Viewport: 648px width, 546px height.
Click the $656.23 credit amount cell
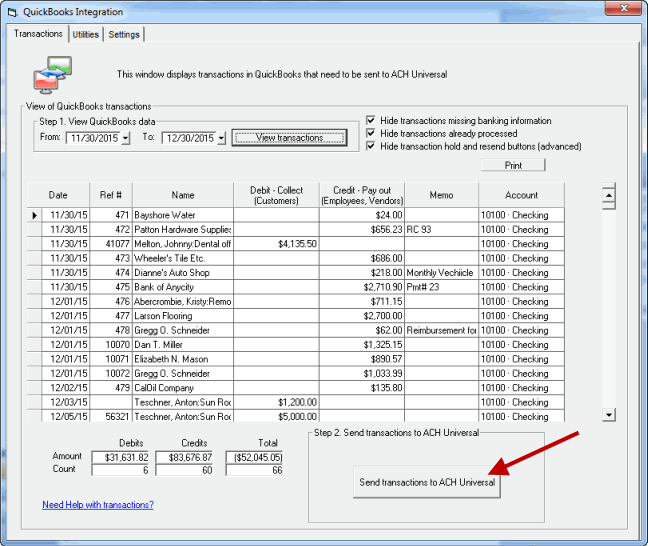[362, 229]
